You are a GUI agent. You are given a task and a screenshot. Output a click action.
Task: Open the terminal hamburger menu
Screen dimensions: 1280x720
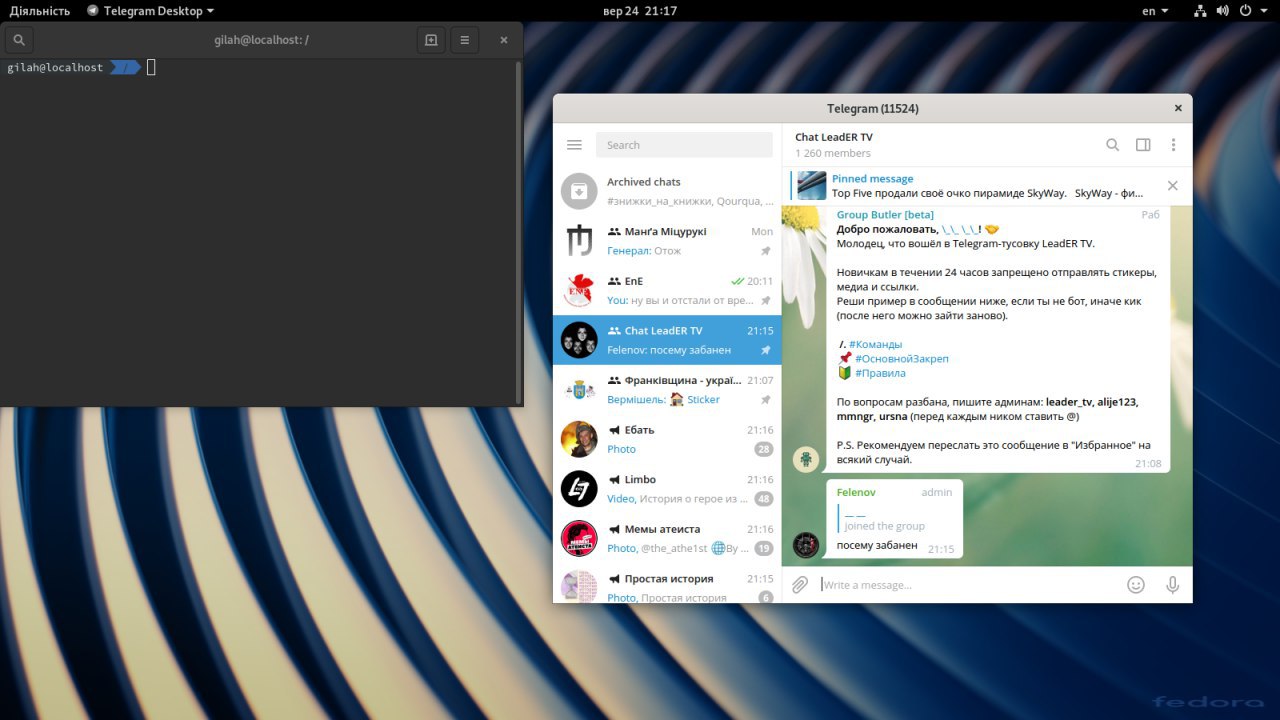point(465,40)
